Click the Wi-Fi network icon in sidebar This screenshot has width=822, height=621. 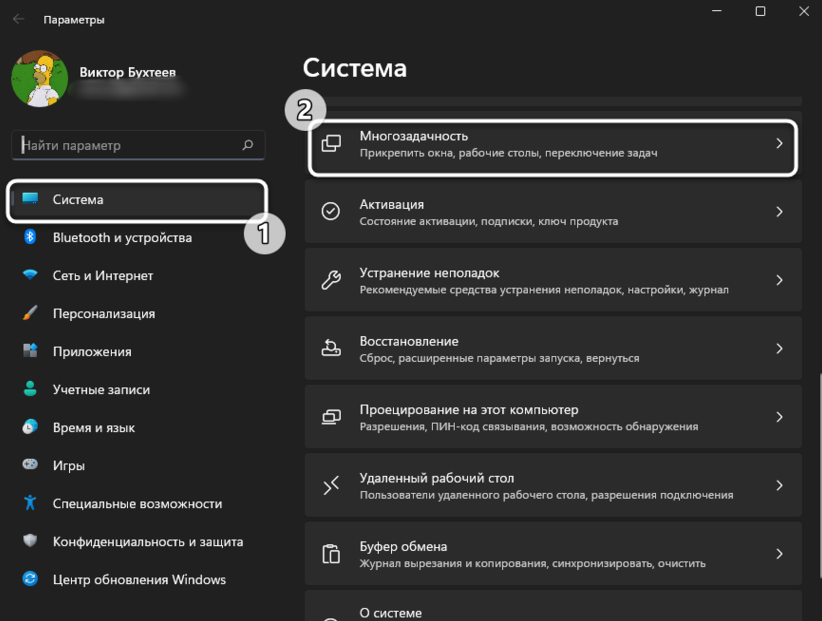(31, 276)
